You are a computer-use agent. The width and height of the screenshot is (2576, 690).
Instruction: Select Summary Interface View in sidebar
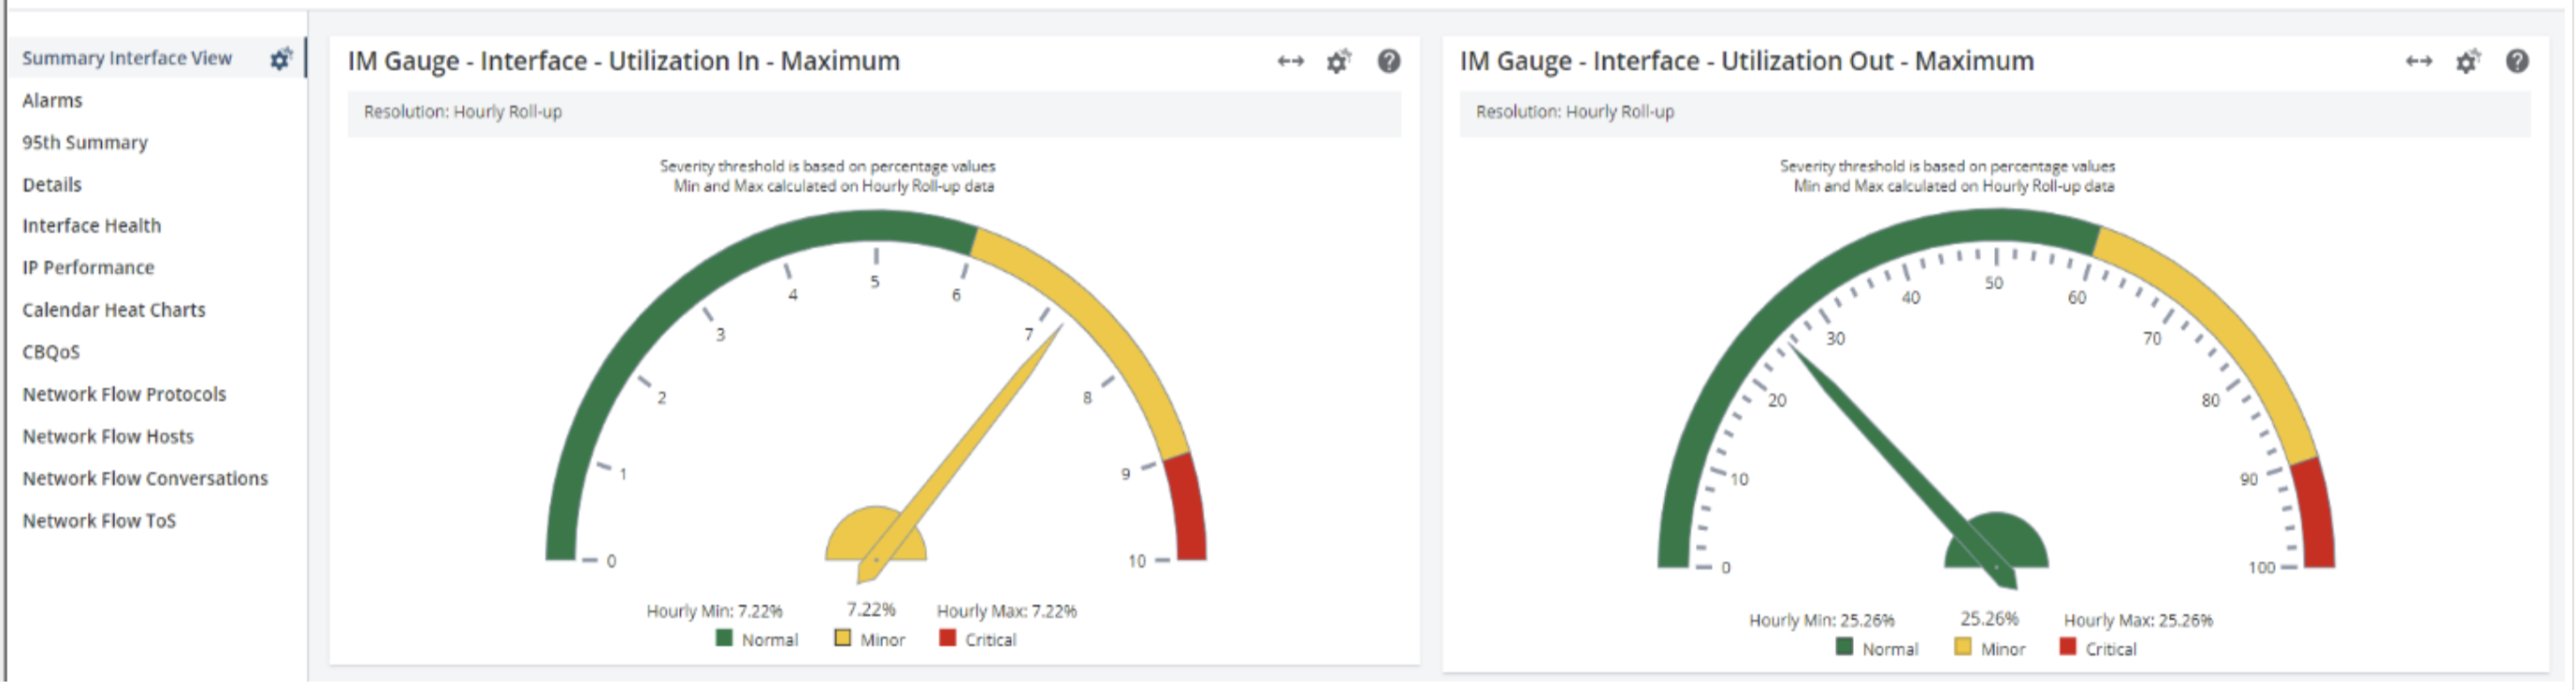(x=127, y=58)
